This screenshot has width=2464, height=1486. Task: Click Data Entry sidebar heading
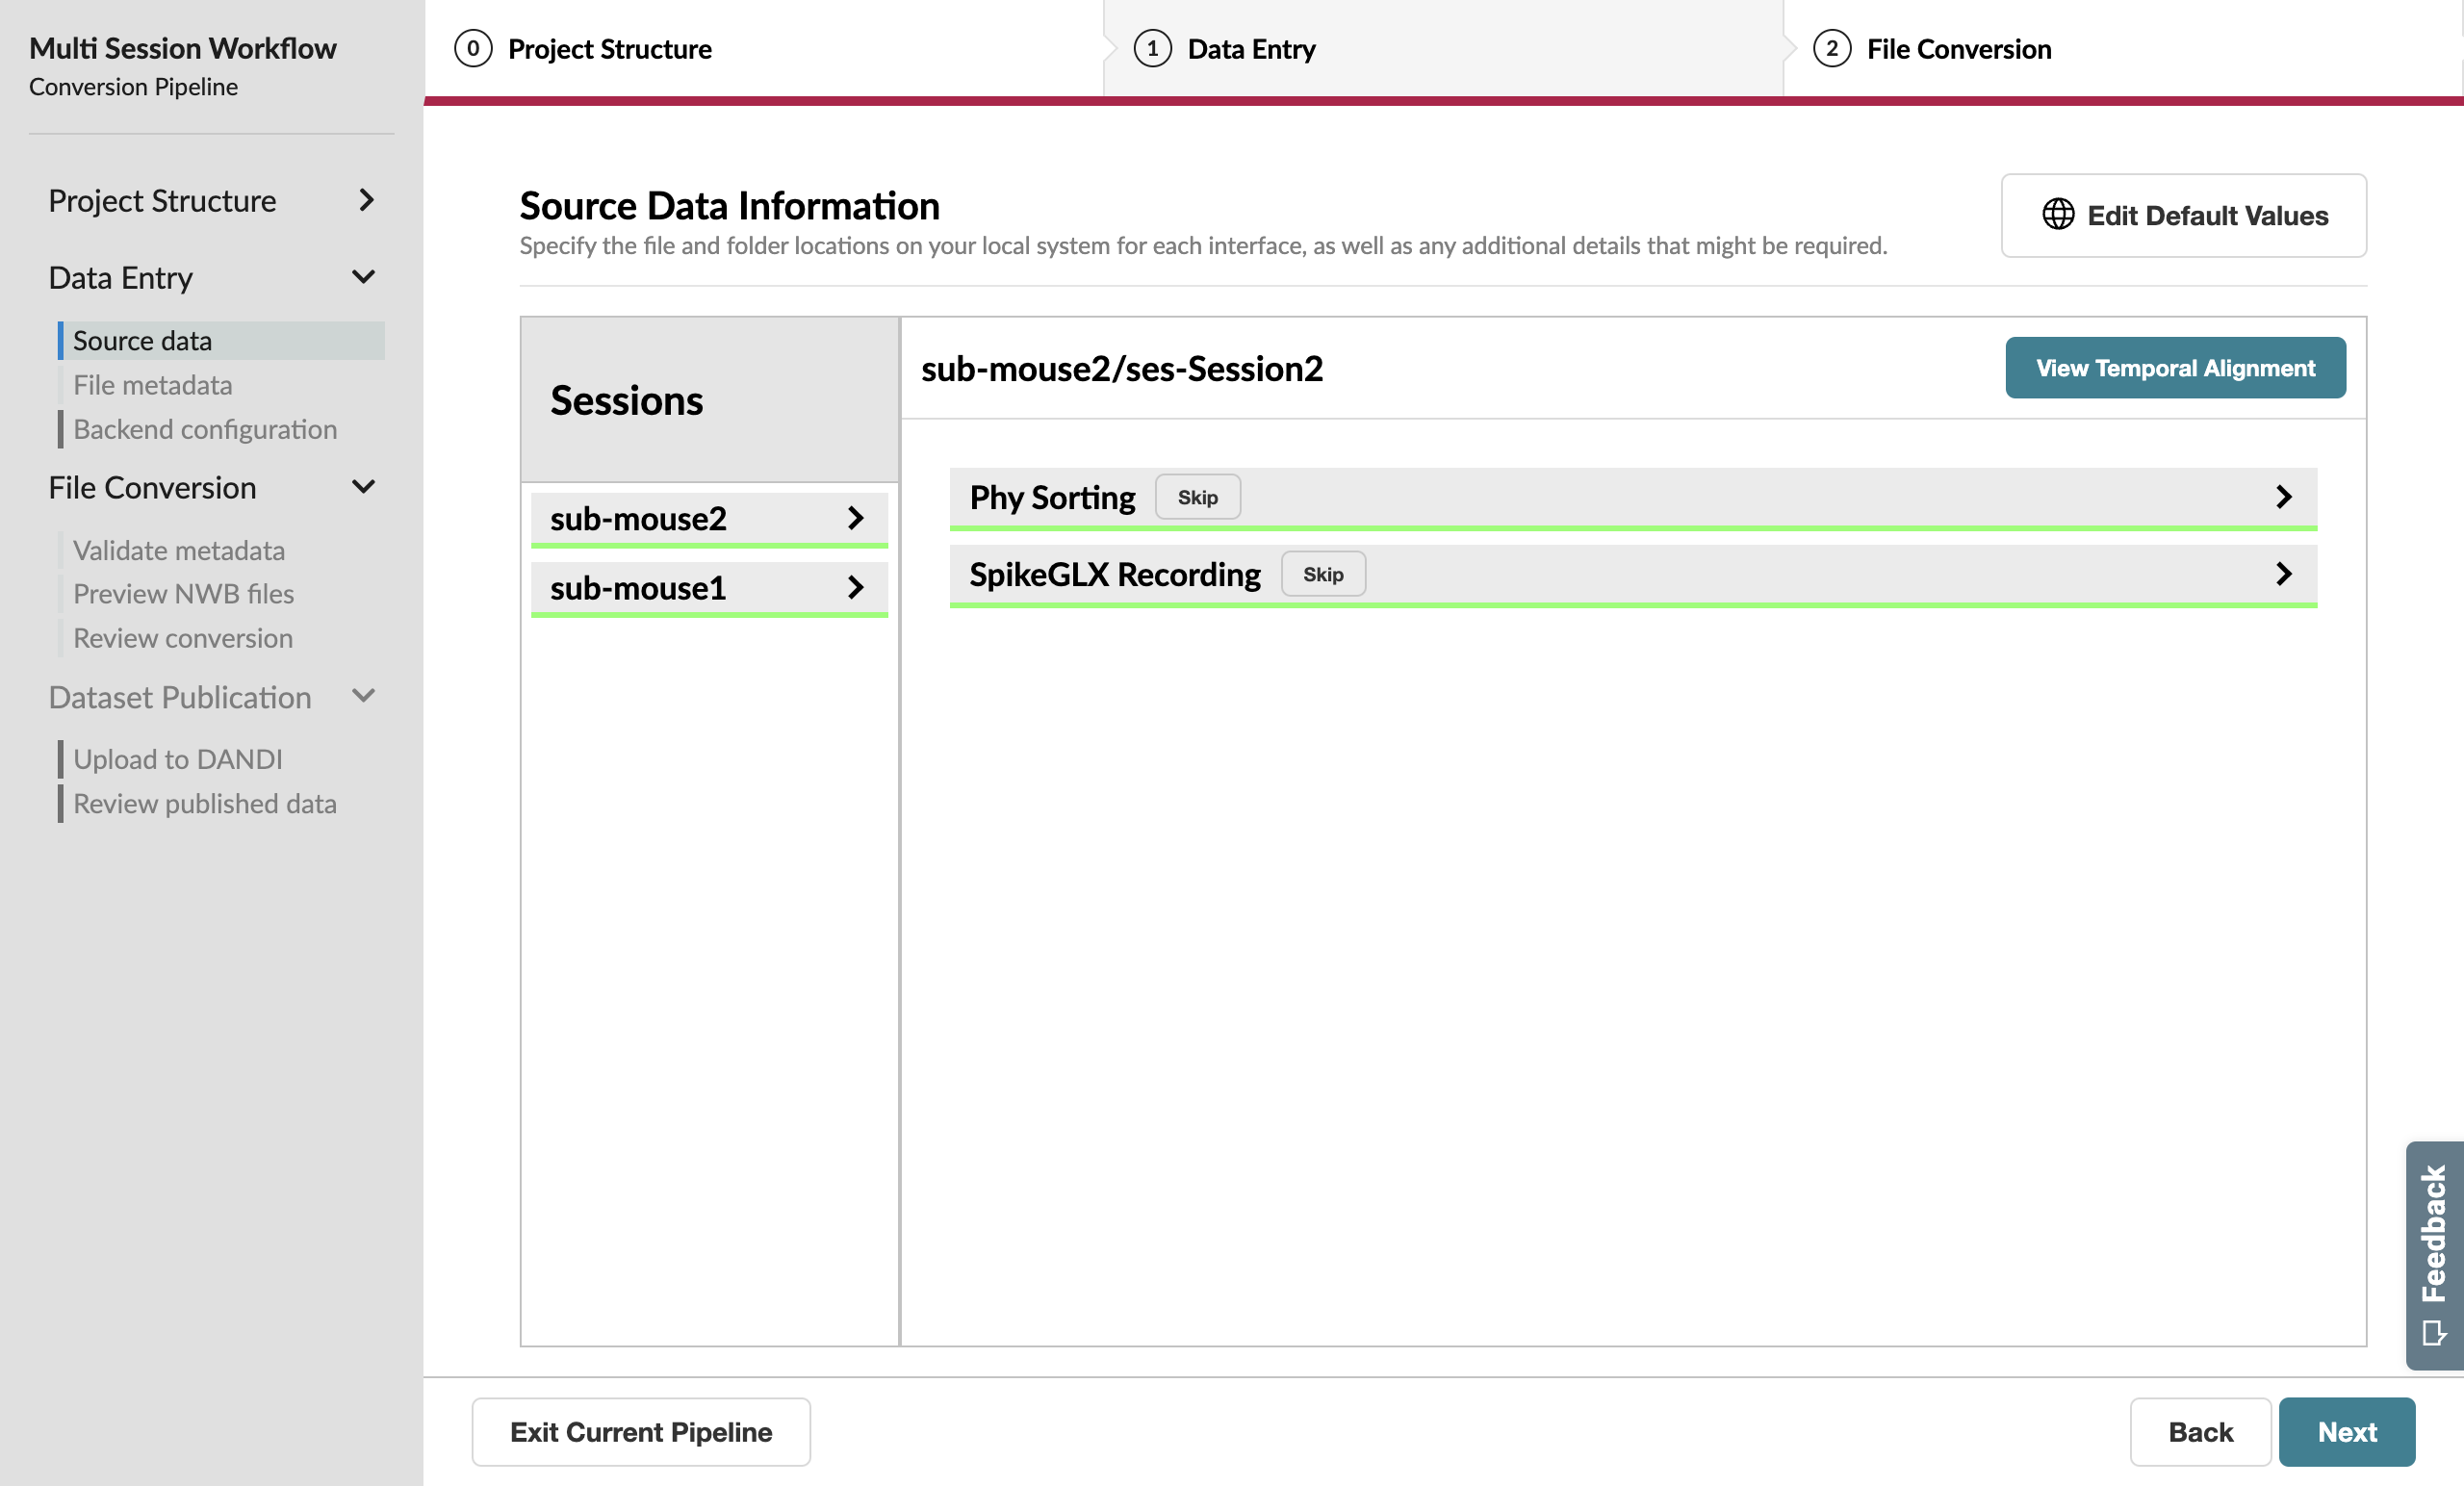tap(121, 277)
